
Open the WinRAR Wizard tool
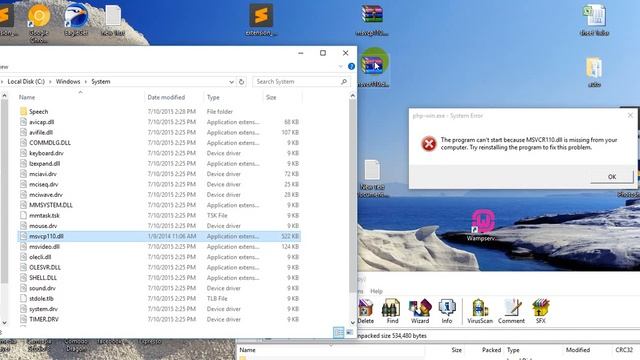(420, 311)
